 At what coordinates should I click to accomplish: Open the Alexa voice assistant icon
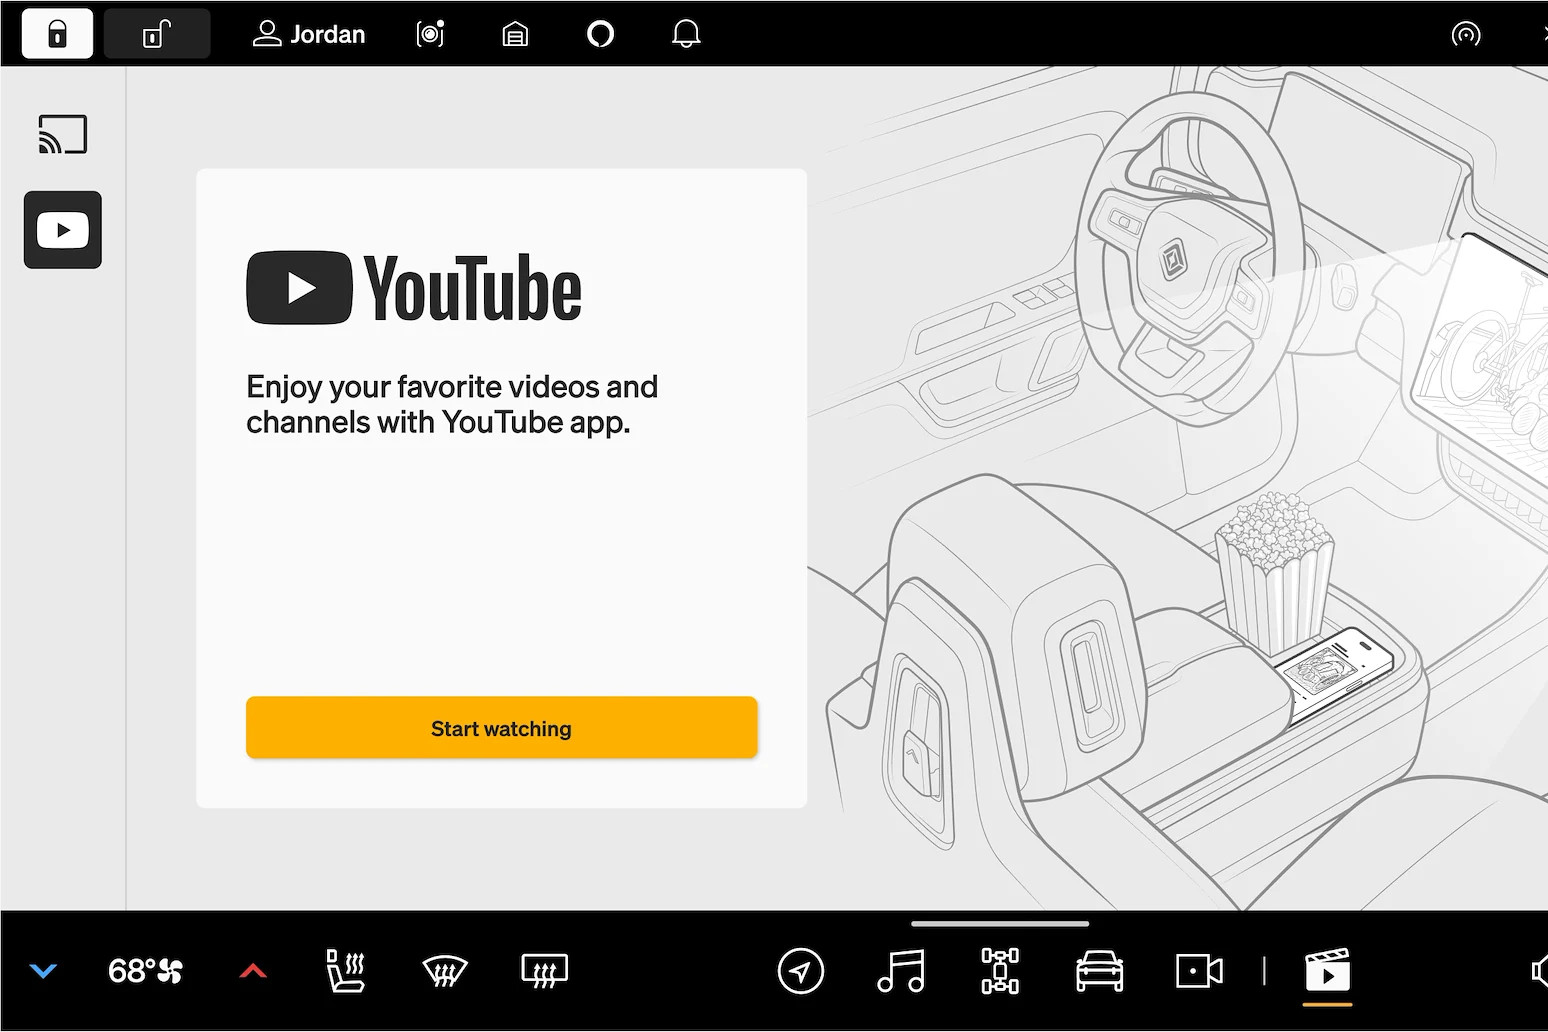(x=600, y=34)
